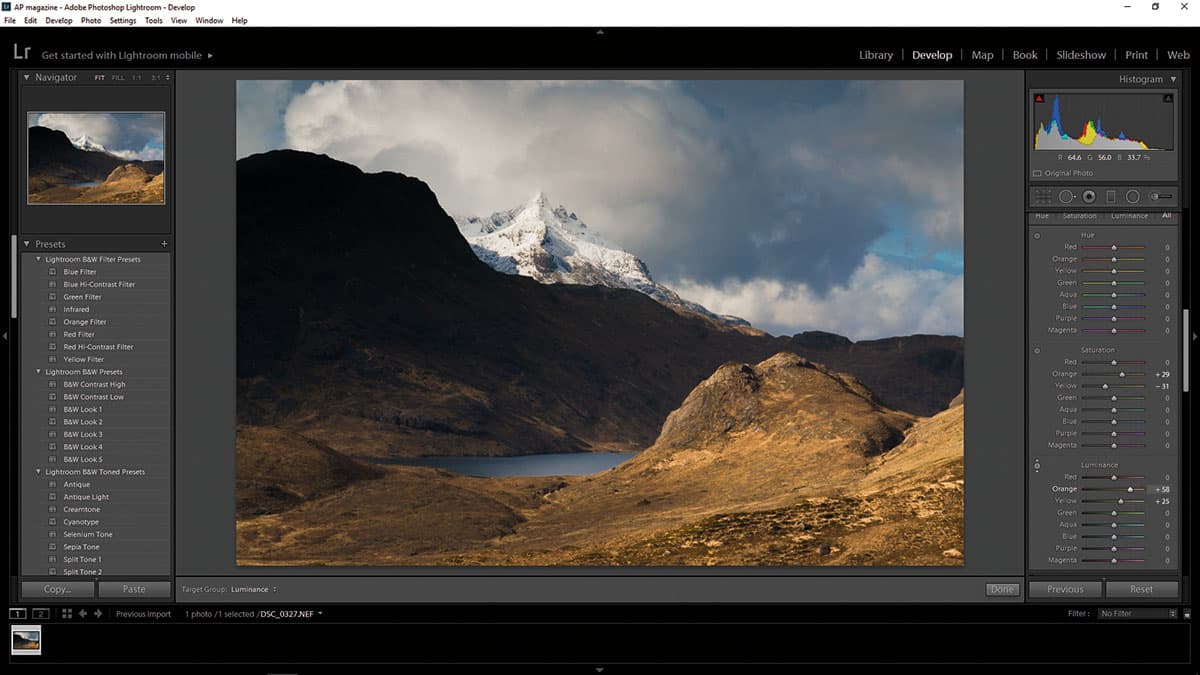The height and width of the screenshot is (675, 1200).
Task: Select the filmstrip photo thumbnail
Action: tap(26, 640)
